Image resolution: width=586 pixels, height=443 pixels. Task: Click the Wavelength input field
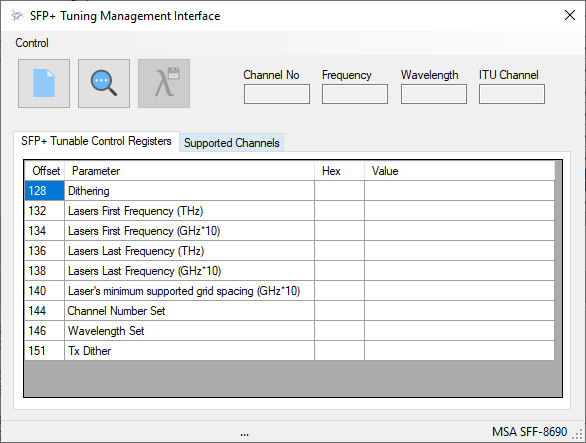[434, 94]
